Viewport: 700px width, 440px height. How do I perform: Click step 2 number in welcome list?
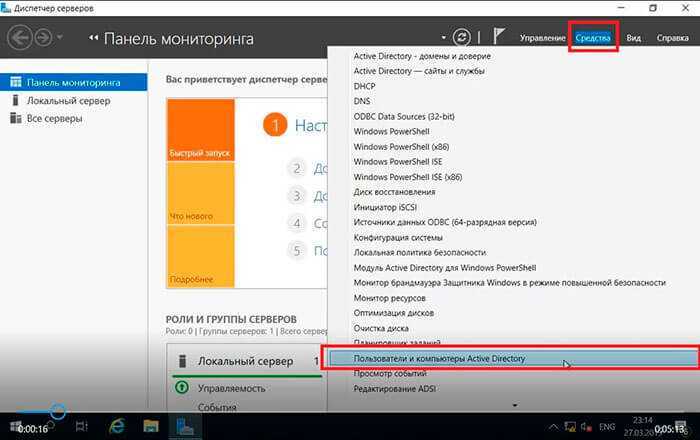pyautogui.click(x=296, y=169)
